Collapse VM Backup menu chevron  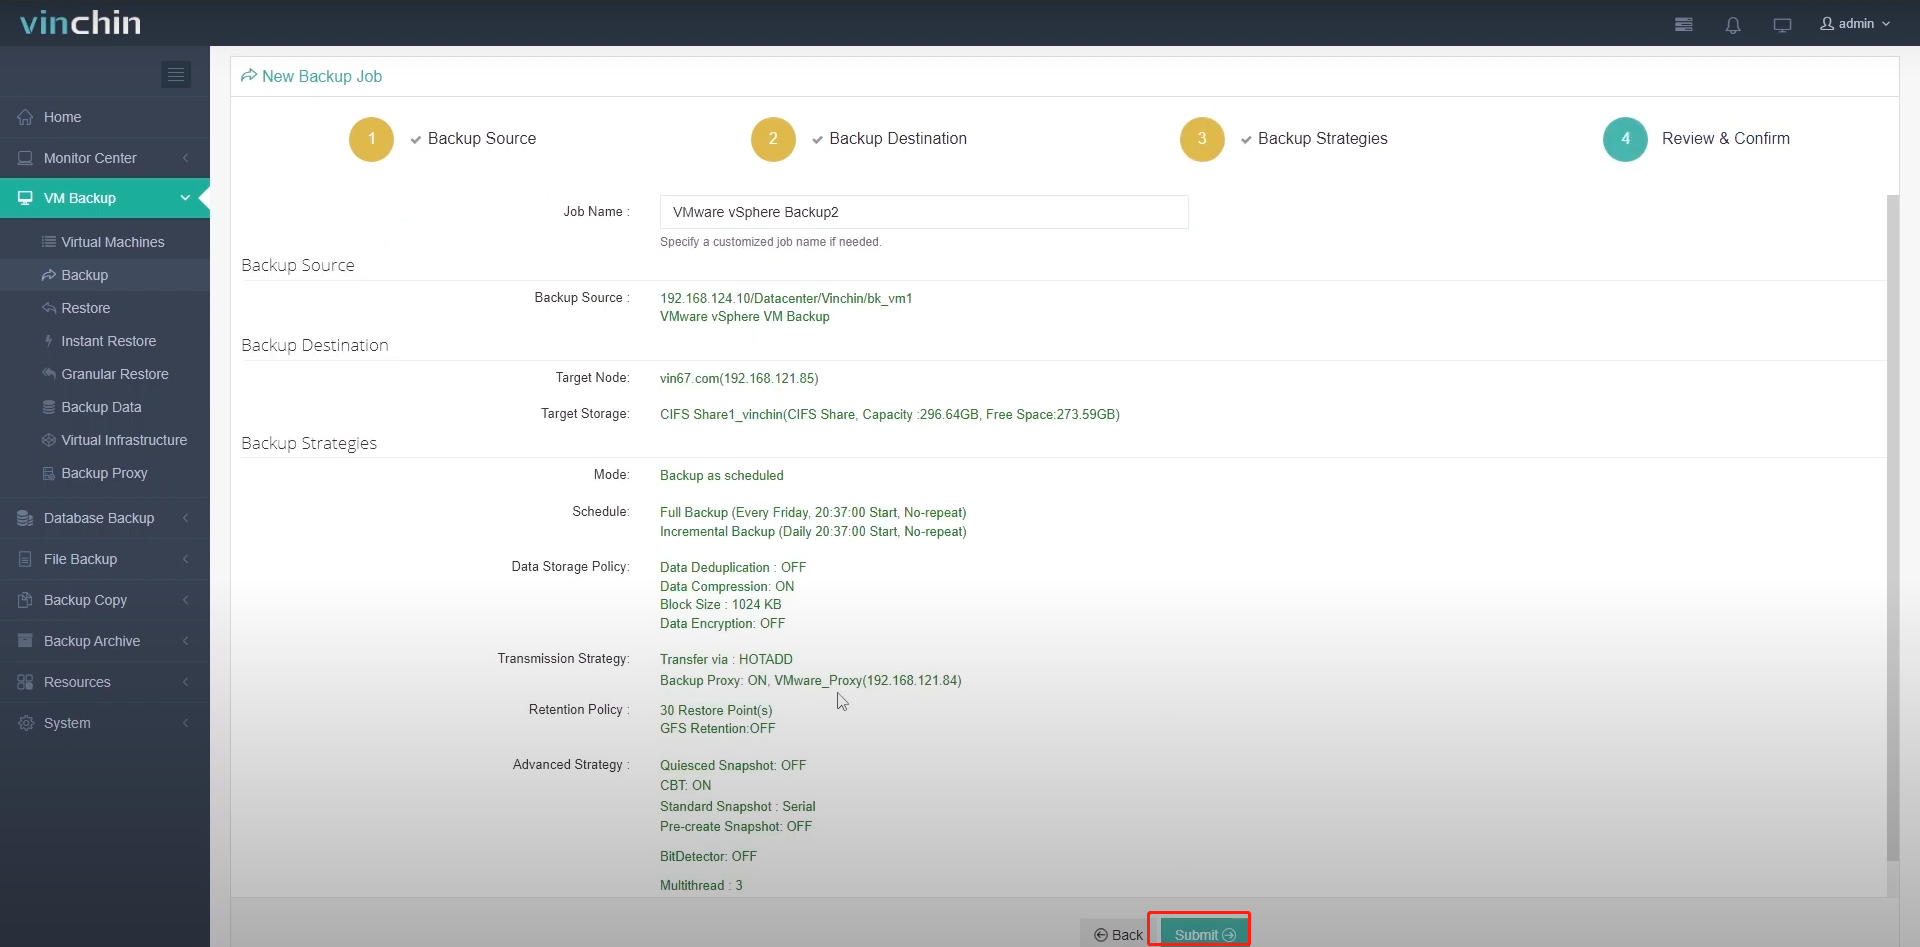(x=185, y=198)
